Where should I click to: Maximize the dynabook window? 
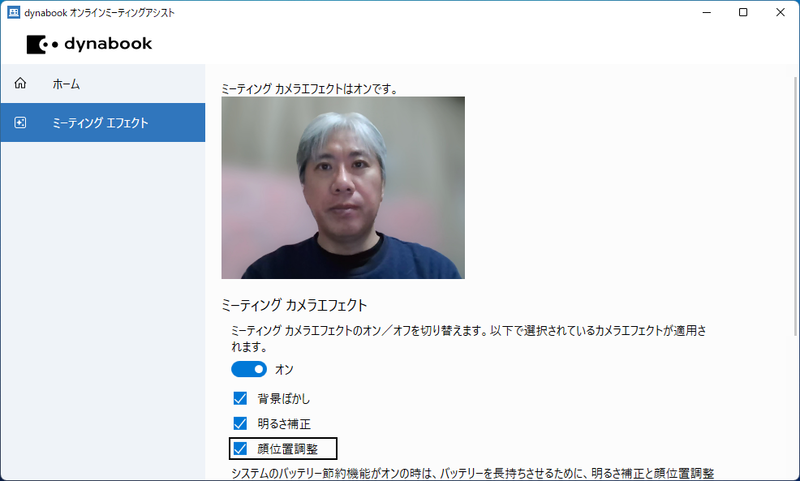click(x=743, y=12)
